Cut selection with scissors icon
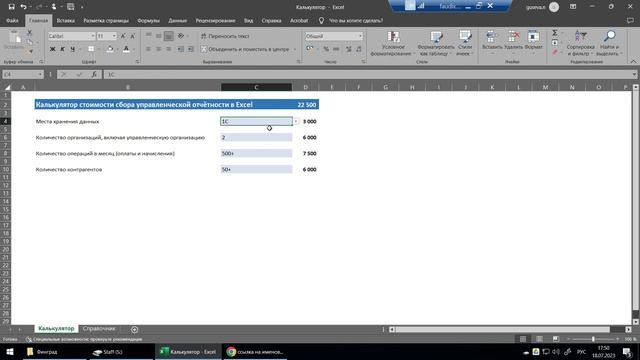Viewport: 640px width, 360px height. pos(30,33)
